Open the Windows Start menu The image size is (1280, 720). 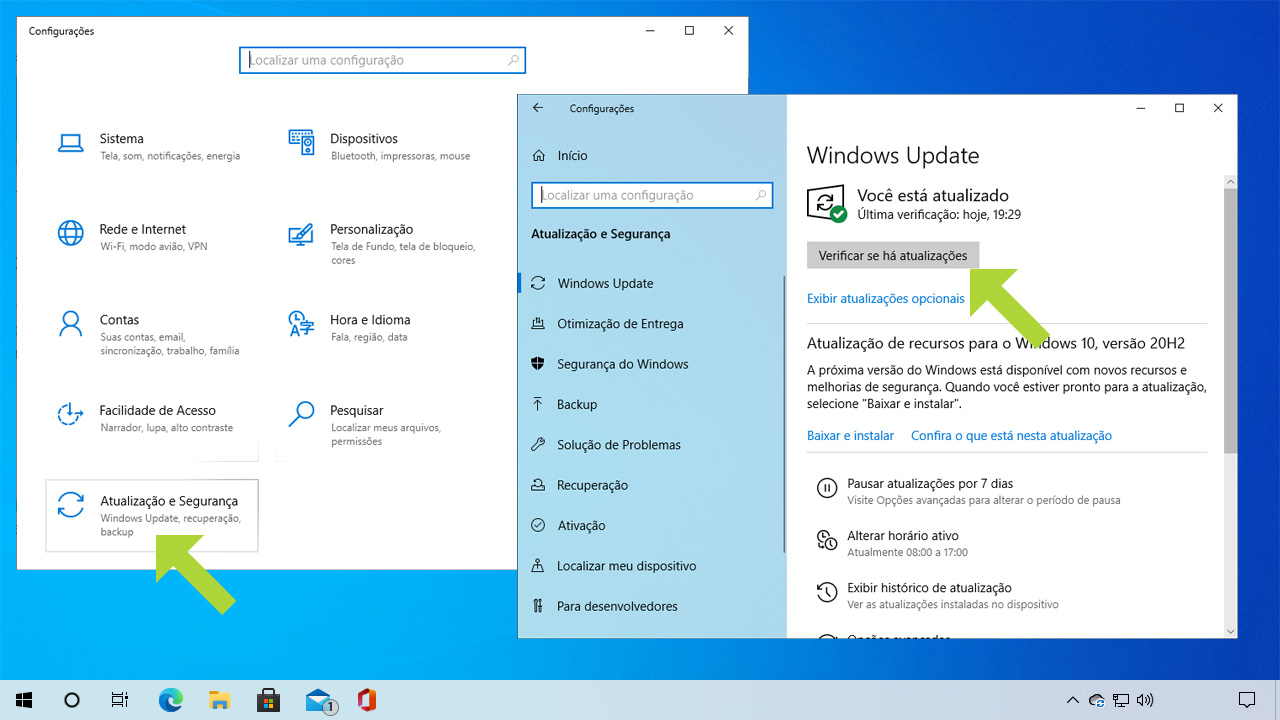(24, 700)
